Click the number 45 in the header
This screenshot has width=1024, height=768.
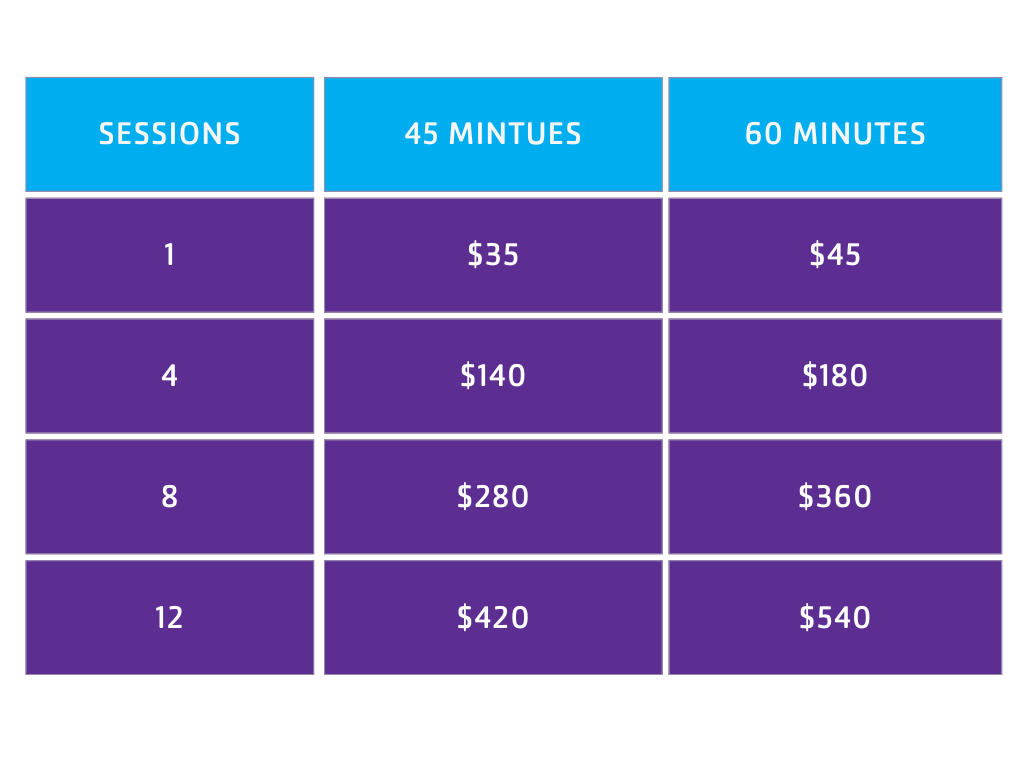pyautogui.click(x=421, y=134)
